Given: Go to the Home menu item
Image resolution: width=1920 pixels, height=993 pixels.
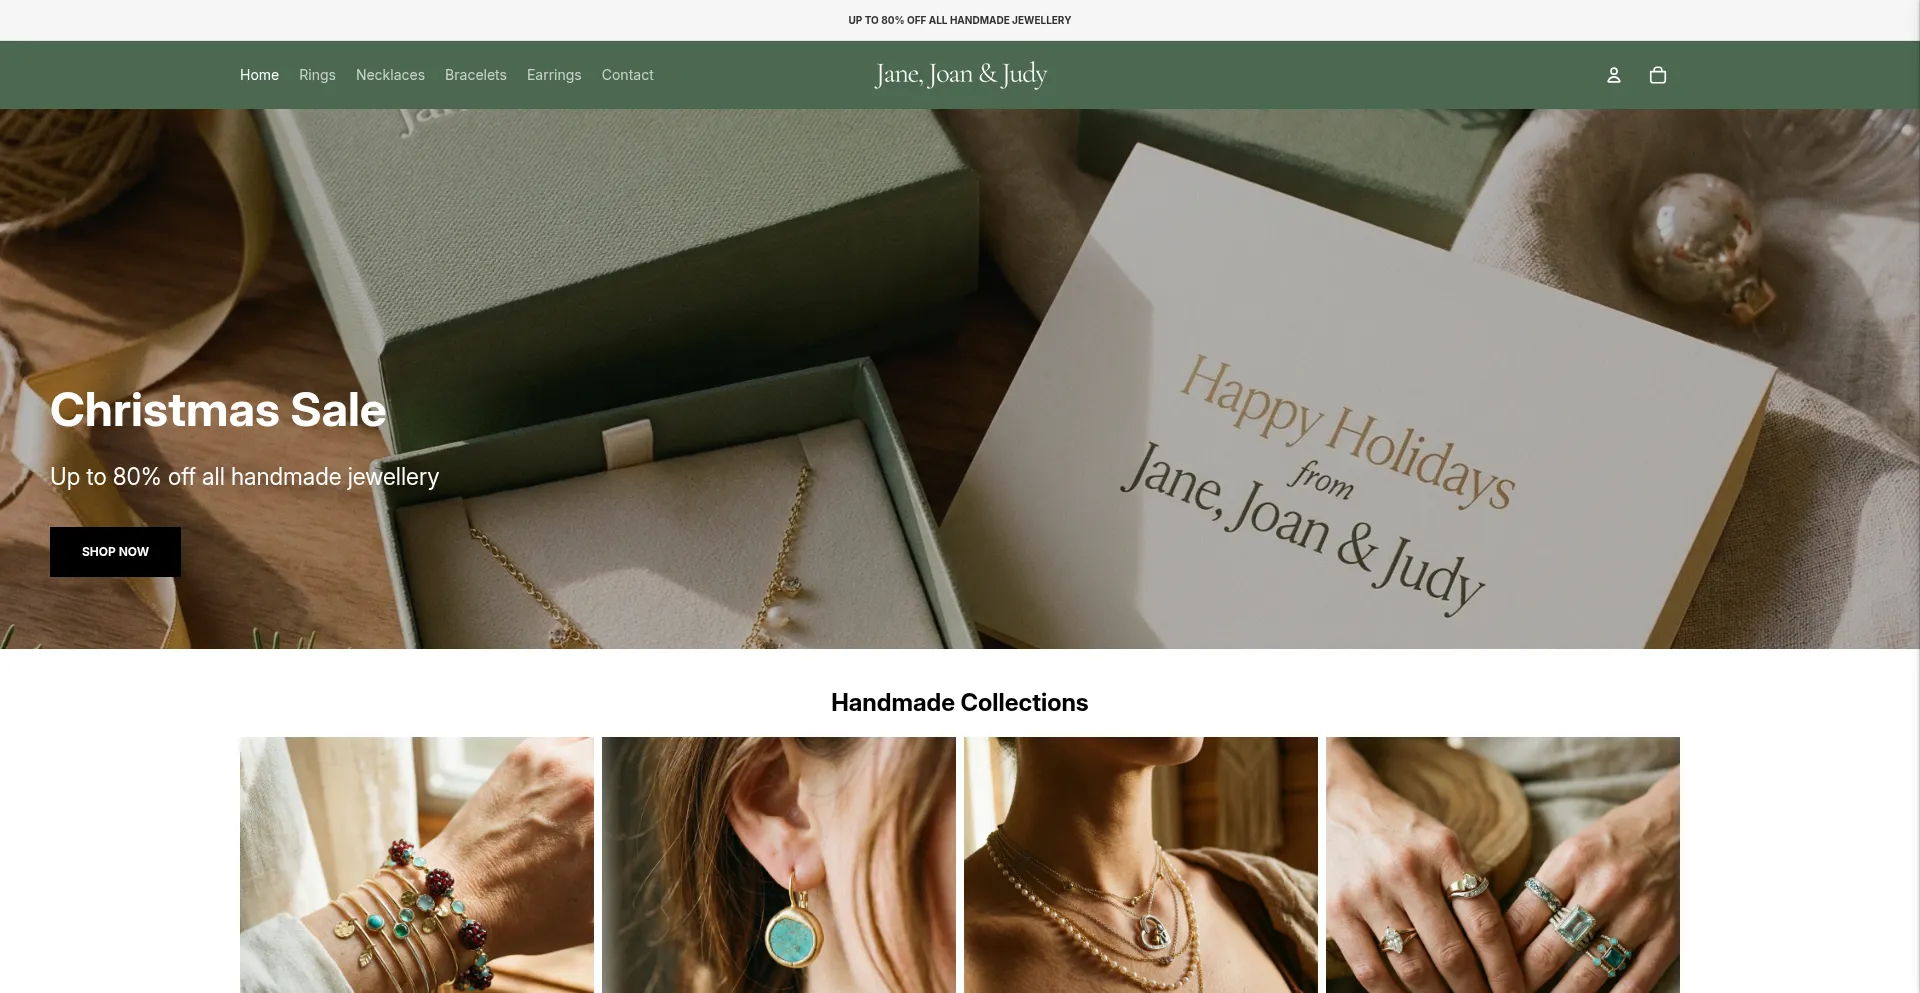Looking at the screenshot, I should 259,75.
